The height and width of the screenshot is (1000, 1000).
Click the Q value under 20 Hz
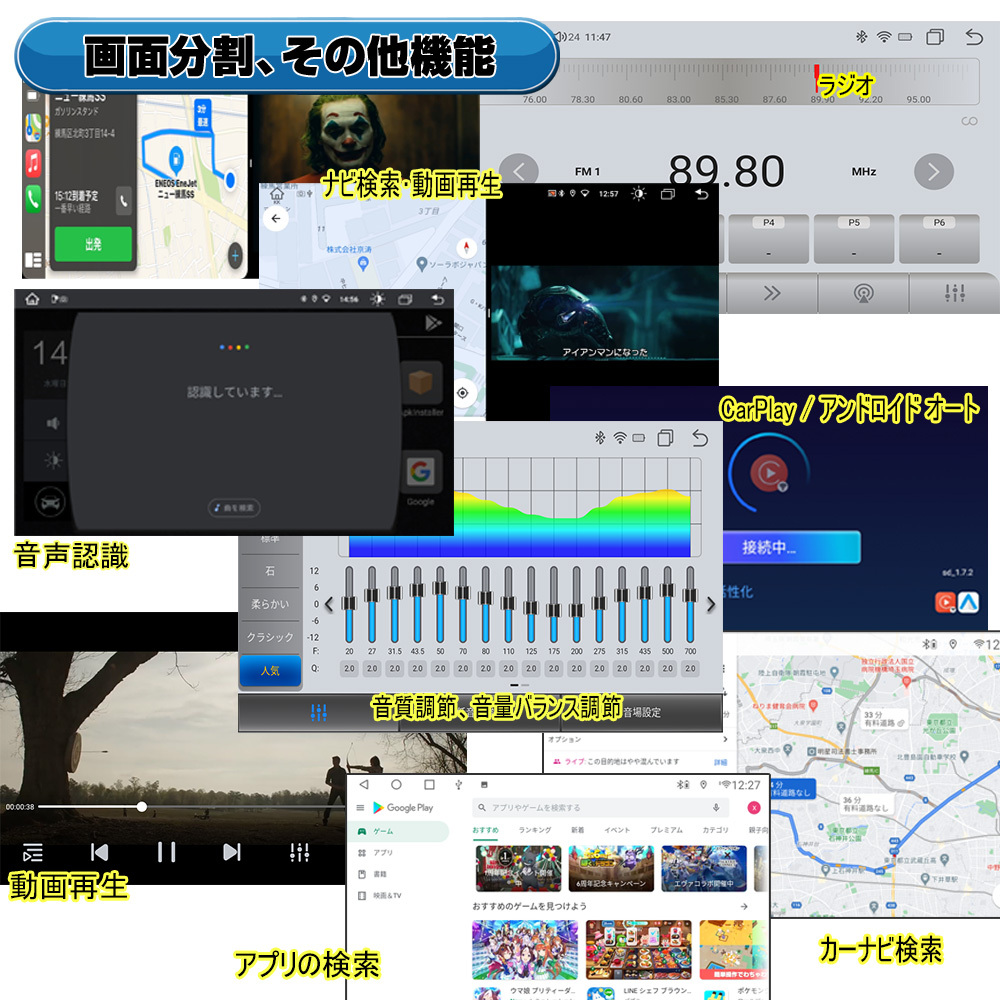click(x=349, y=668)
